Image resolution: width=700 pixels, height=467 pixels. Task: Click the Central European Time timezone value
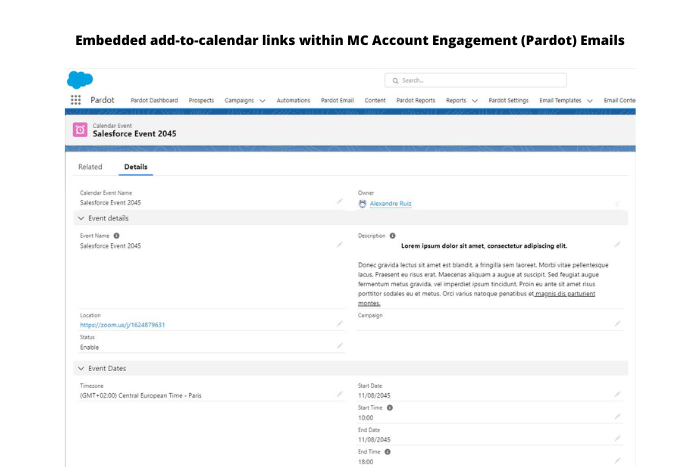(141, 396)
